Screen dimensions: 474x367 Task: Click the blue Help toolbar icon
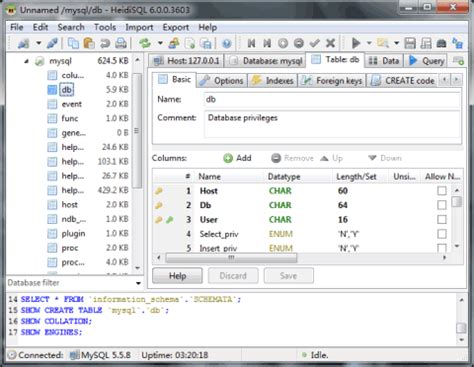click(227, 43)
